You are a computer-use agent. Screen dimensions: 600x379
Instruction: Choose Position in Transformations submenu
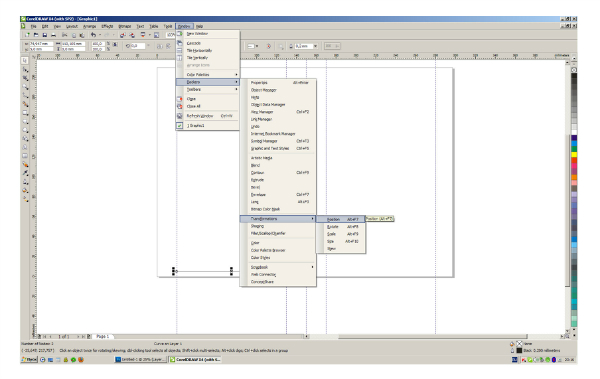[x=341, y=219]
